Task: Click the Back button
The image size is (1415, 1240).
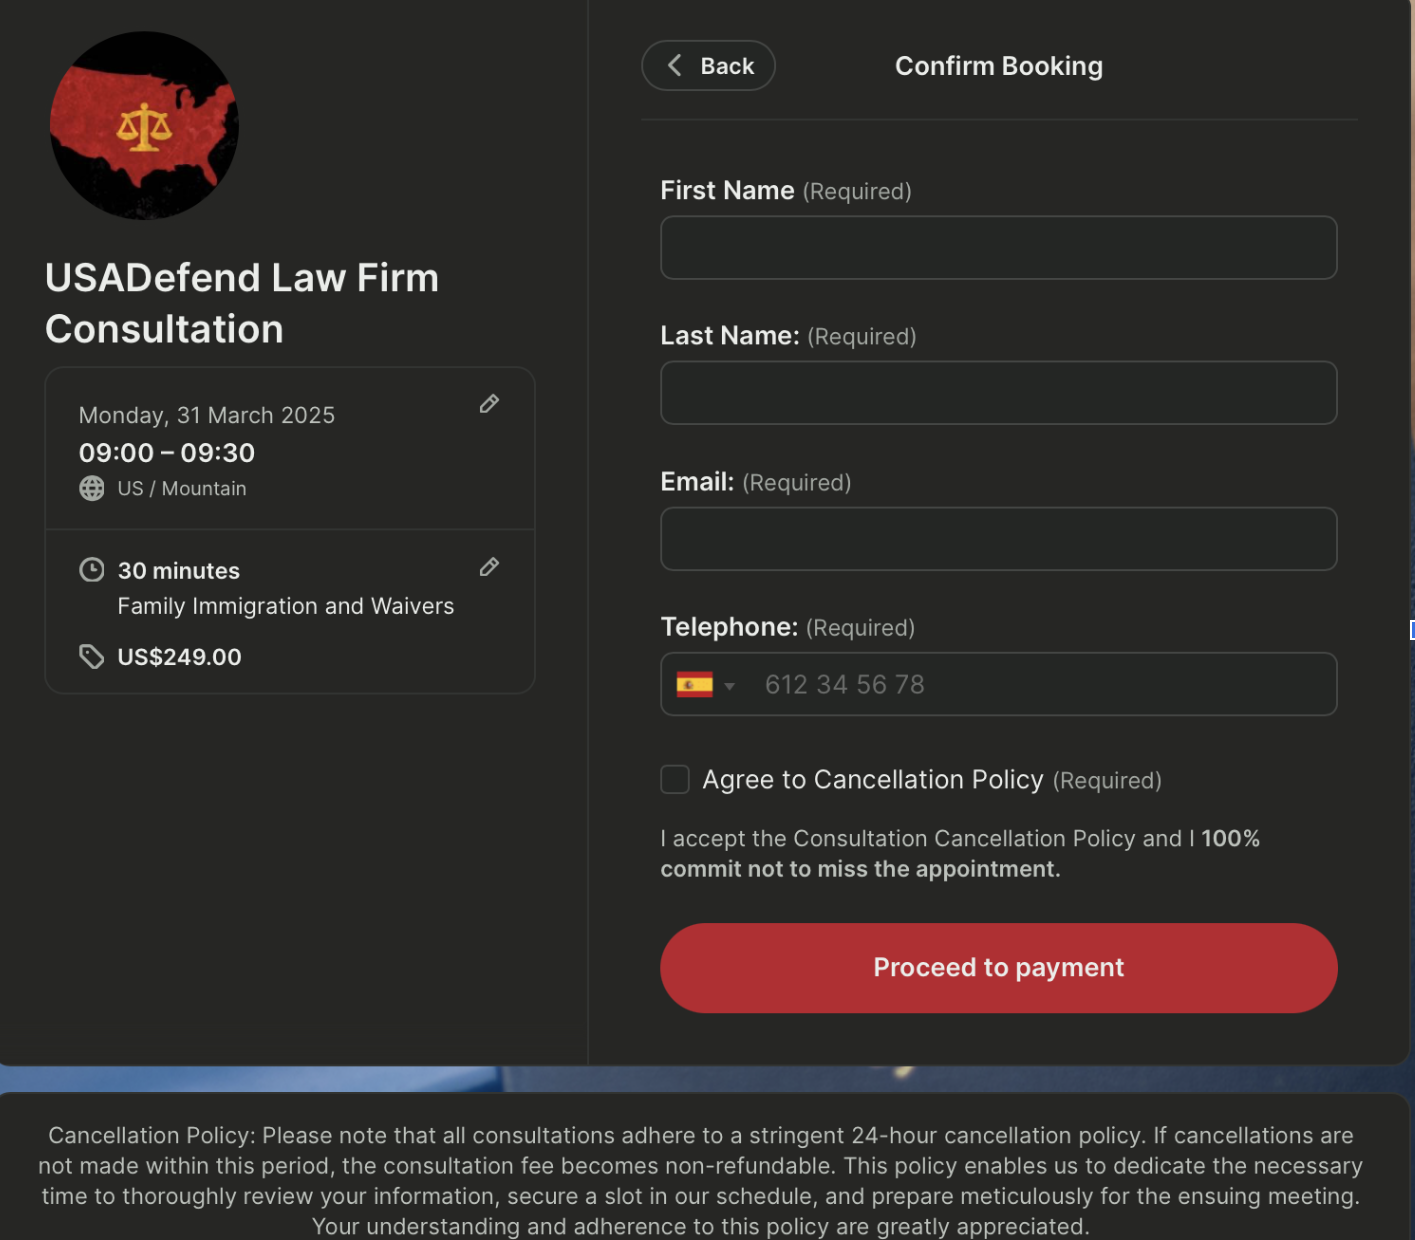Action: tap(708, 65)
